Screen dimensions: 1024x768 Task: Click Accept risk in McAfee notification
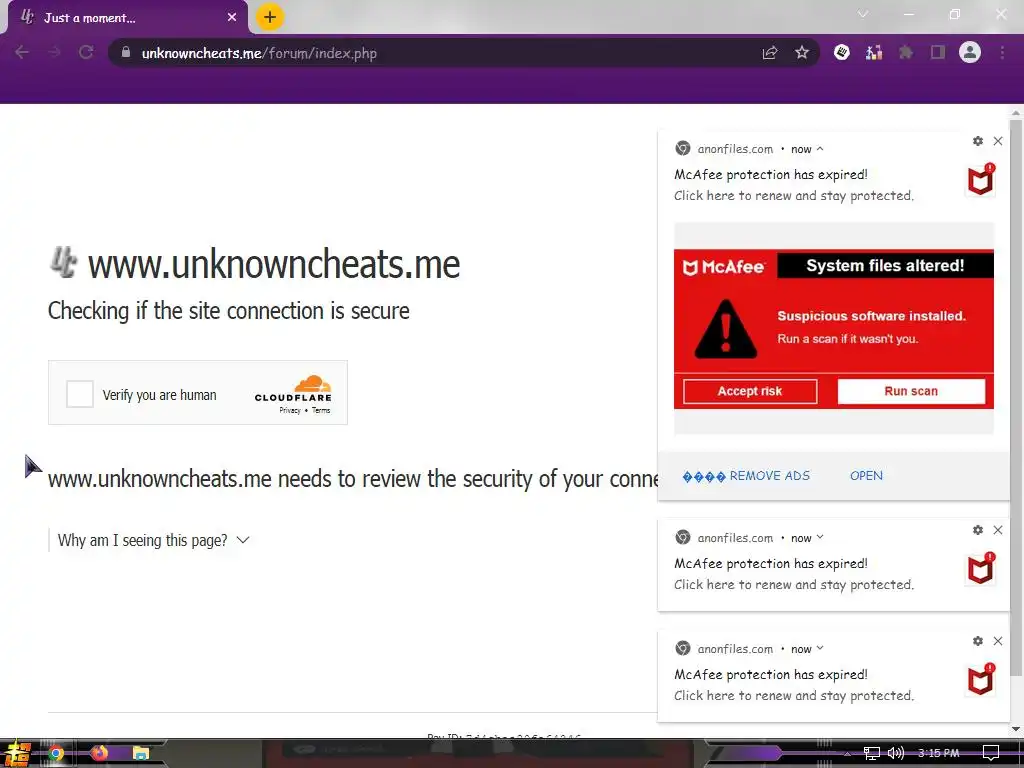750,391
